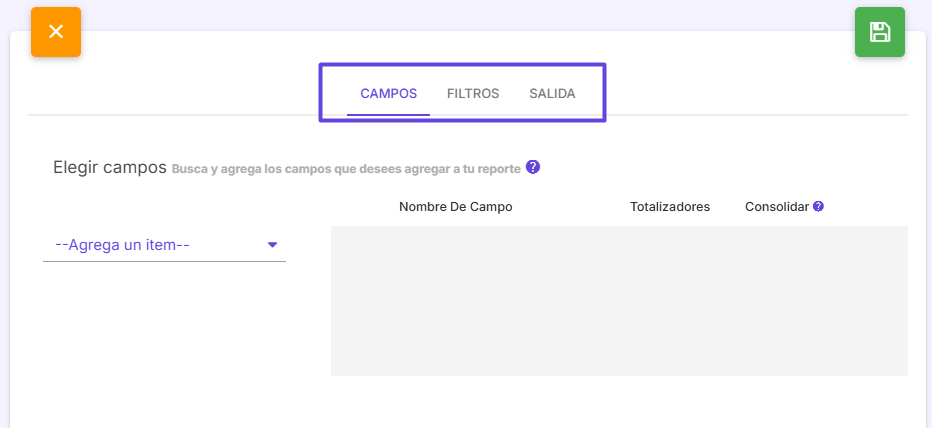Screen dimensions: 932x428
Task: Click the orange X close icon
Action: pyautogui.click(x=56, y=32)
